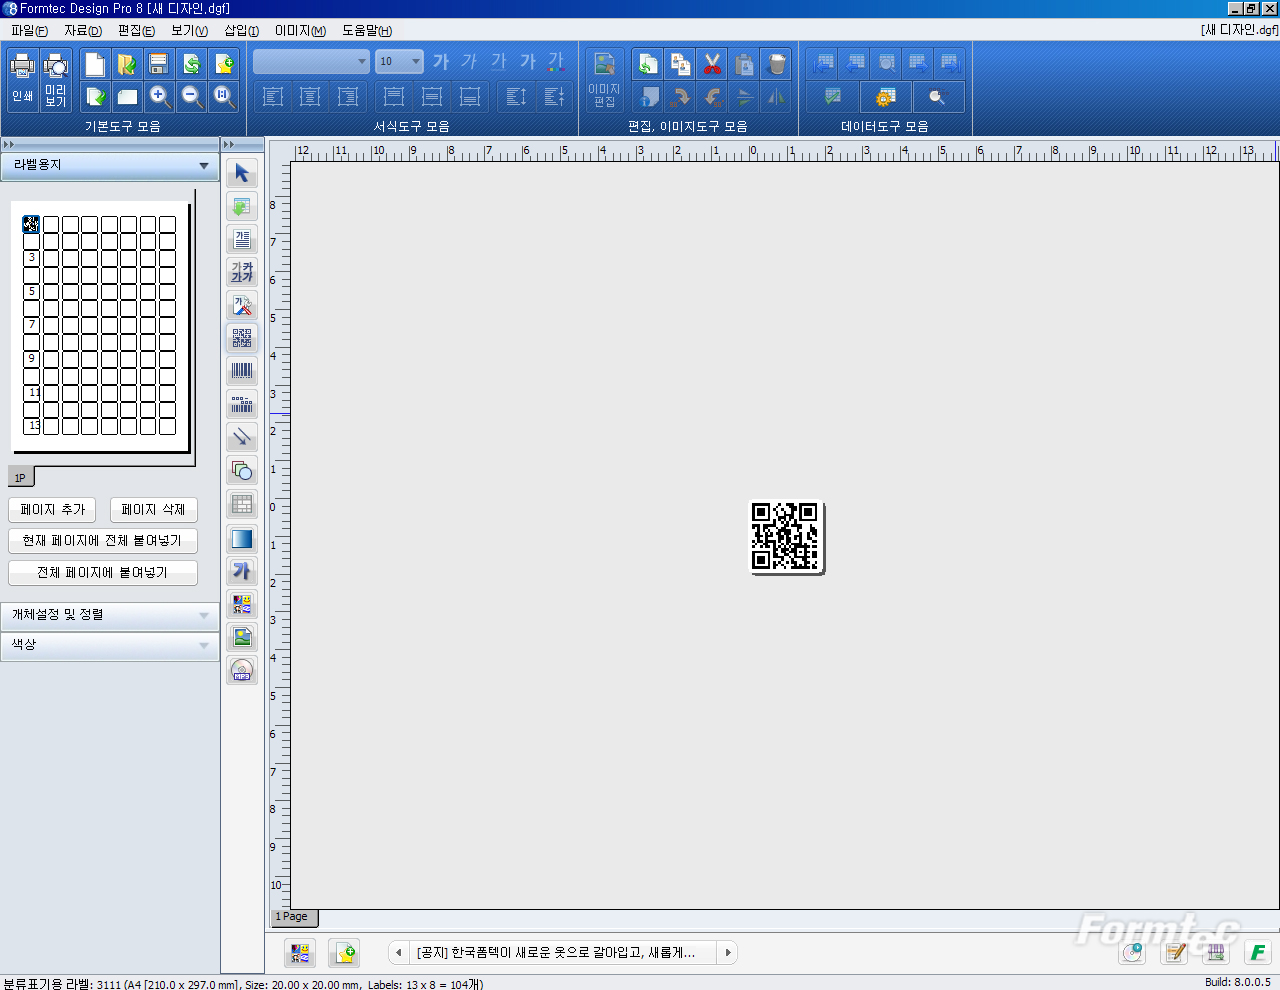
Task: Open an existing file via folder icon
Action: tap(127, 65)
